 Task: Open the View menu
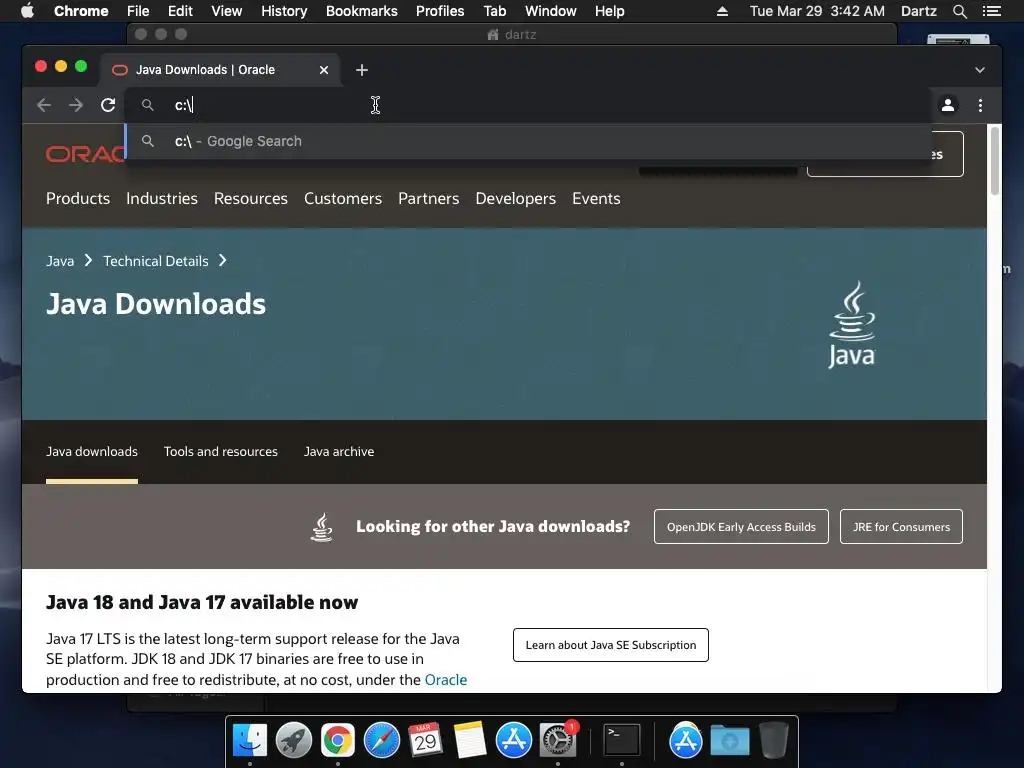coord(227,11)
